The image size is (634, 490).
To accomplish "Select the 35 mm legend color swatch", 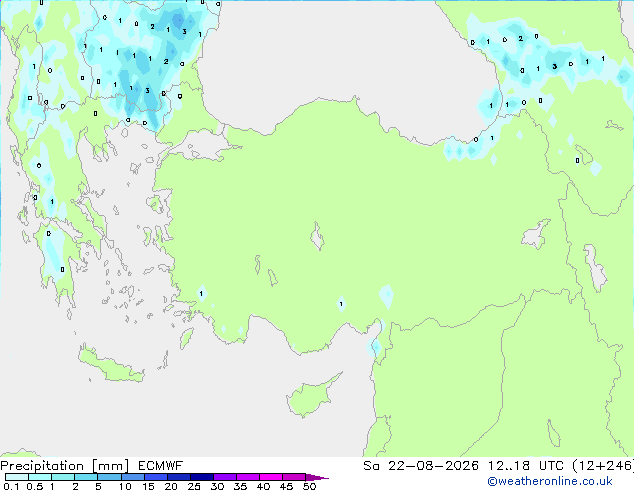I will click(247, 477).
